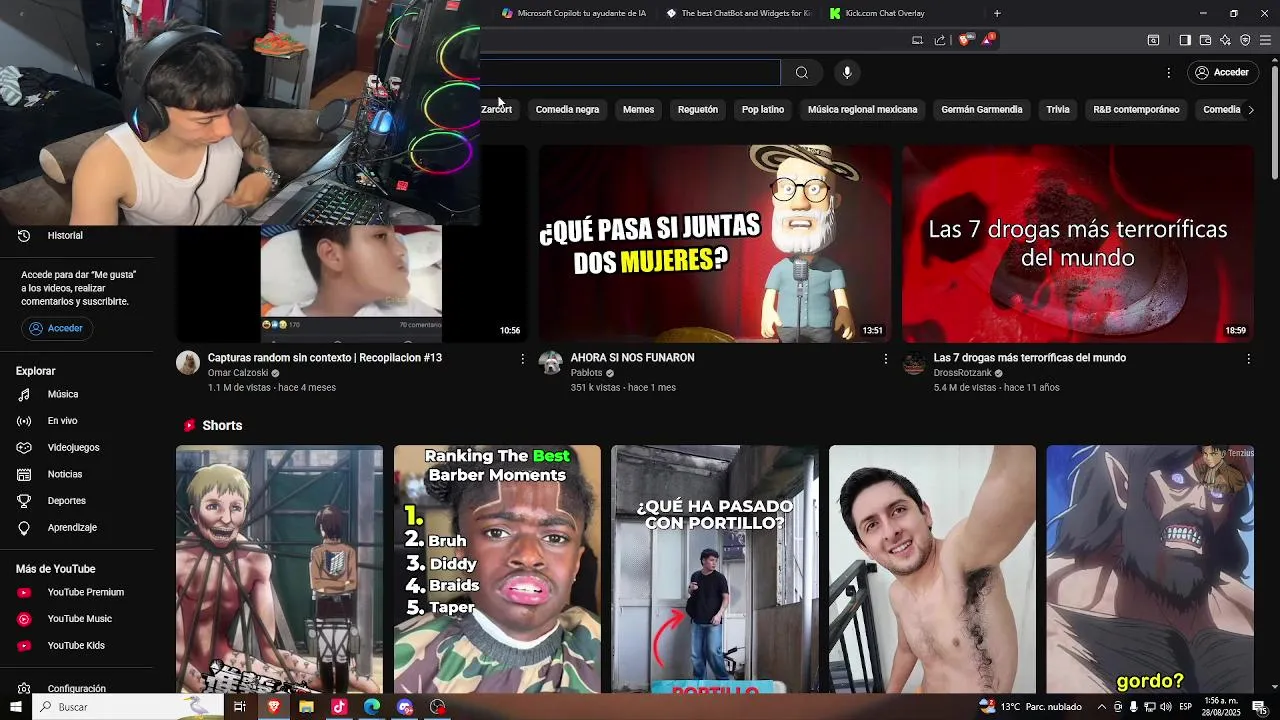This screenshot has width=1280, height=720.
Task: Open Pablots channel link
Action: coord(586,373)
